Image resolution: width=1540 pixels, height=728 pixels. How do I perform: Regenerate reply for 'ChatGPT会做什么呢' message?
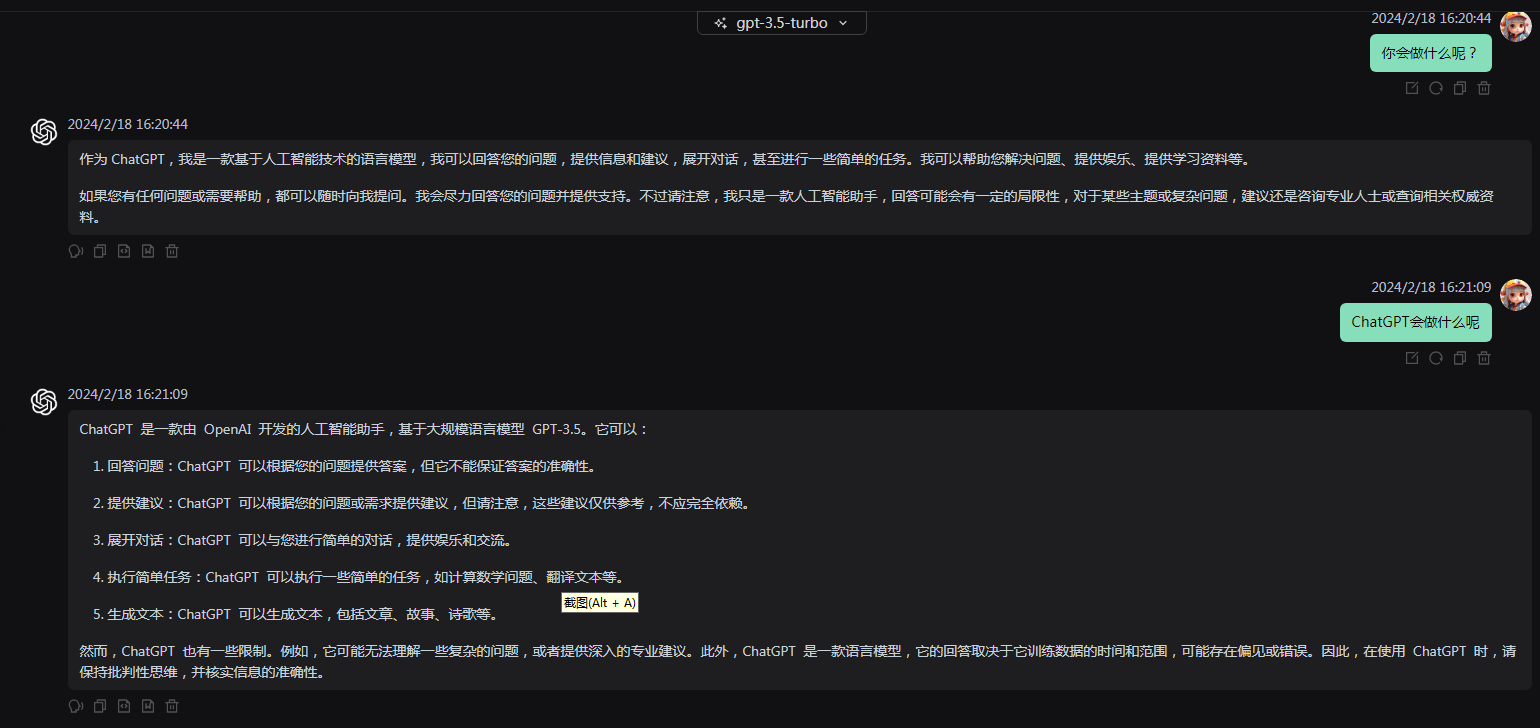1435,358
